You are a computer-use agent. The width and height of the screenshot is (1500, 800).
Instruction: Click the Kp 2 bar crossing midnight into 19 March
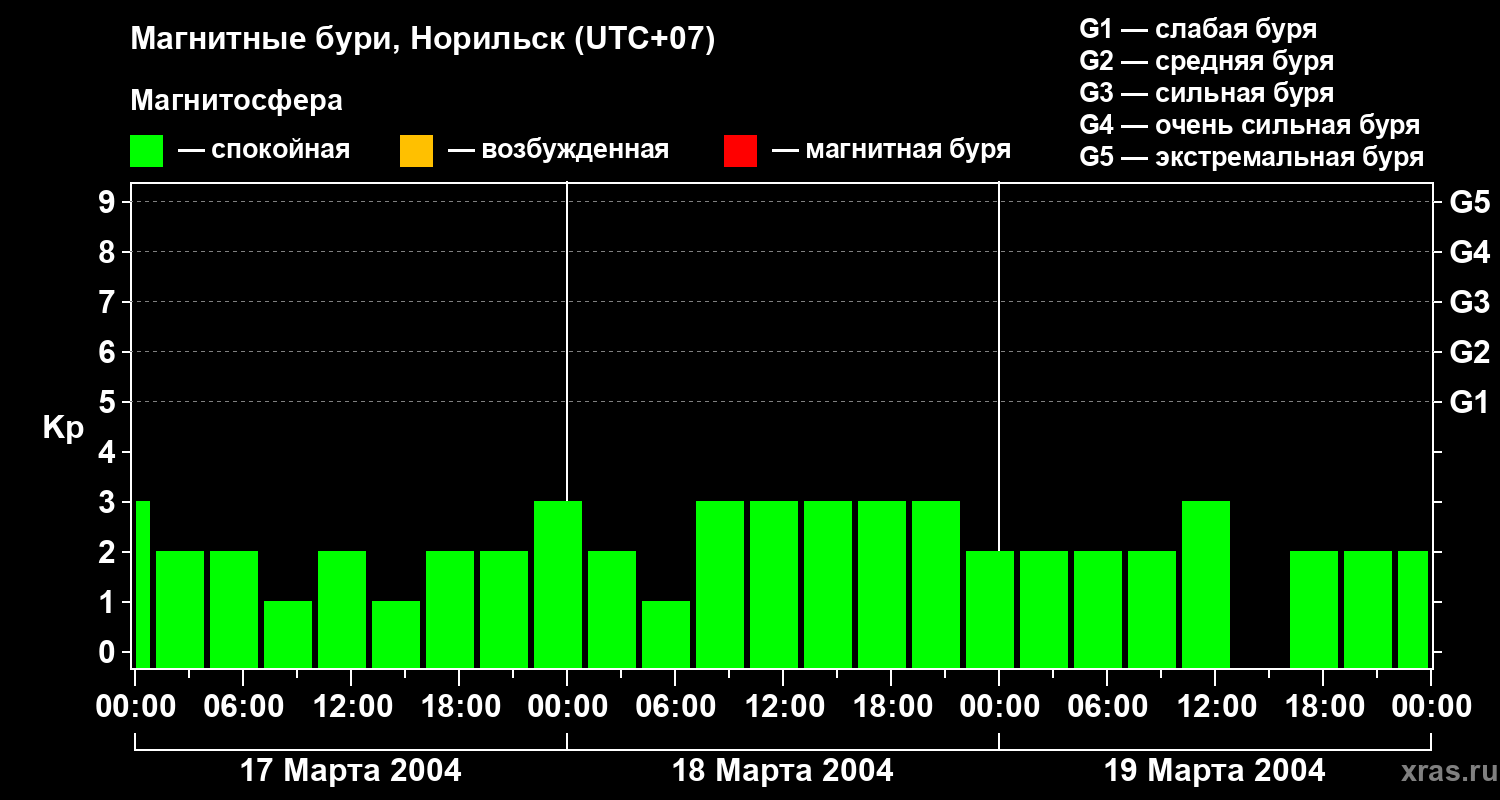(990, 609)
